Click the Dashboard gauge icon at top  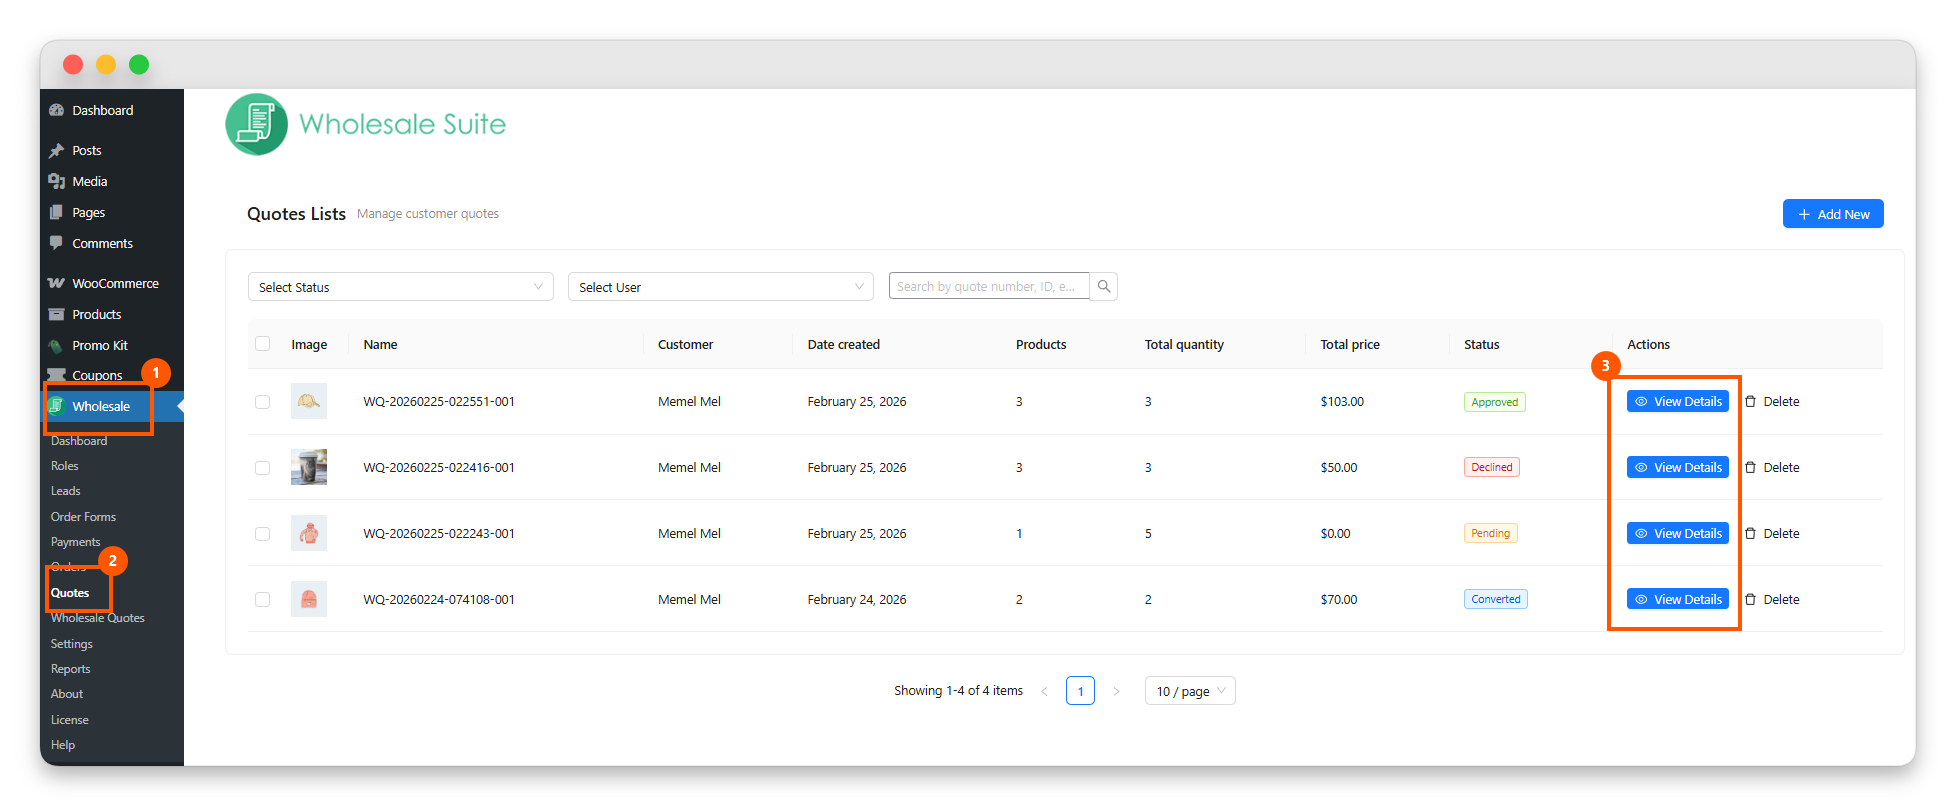(x=57, y=111)
